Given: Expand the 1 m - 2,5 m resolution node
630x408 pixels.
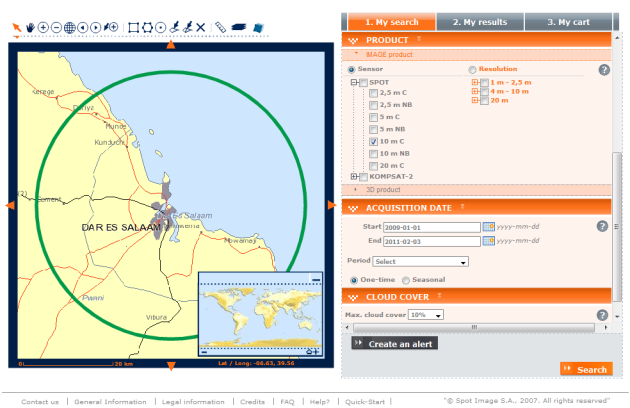Looking at the screenshot, I should 475,82.
